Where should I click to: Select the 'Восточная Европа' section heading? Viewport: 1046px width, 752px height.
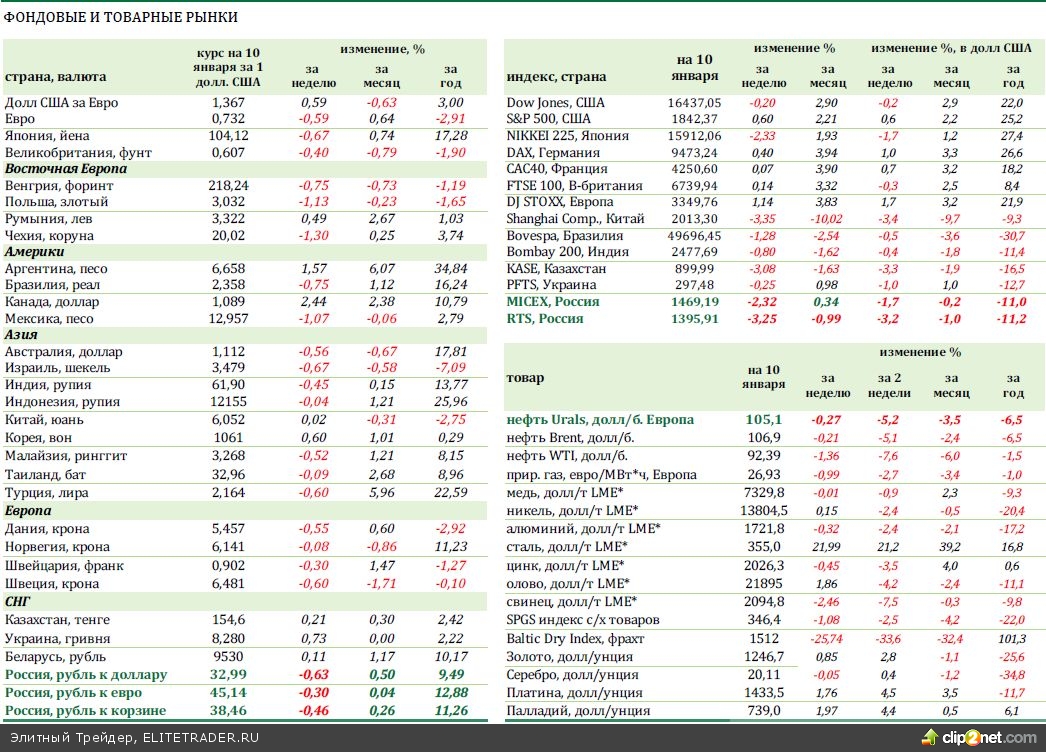tap(65, 169)
